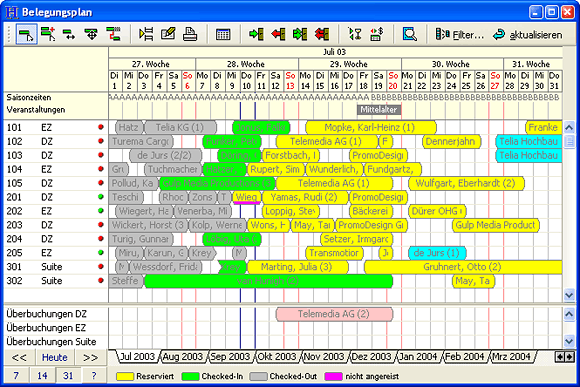The width and height of the screenshot is (580, 387).
Task: Click the row list with yellow arrow icon
Action: pyautogui.click(x=146, y=34)
